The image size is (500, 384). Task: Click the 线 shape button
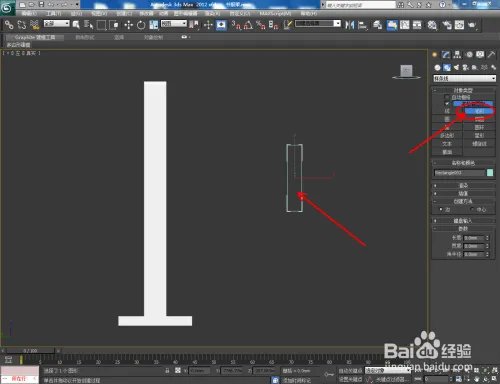(x=447, y=111)
